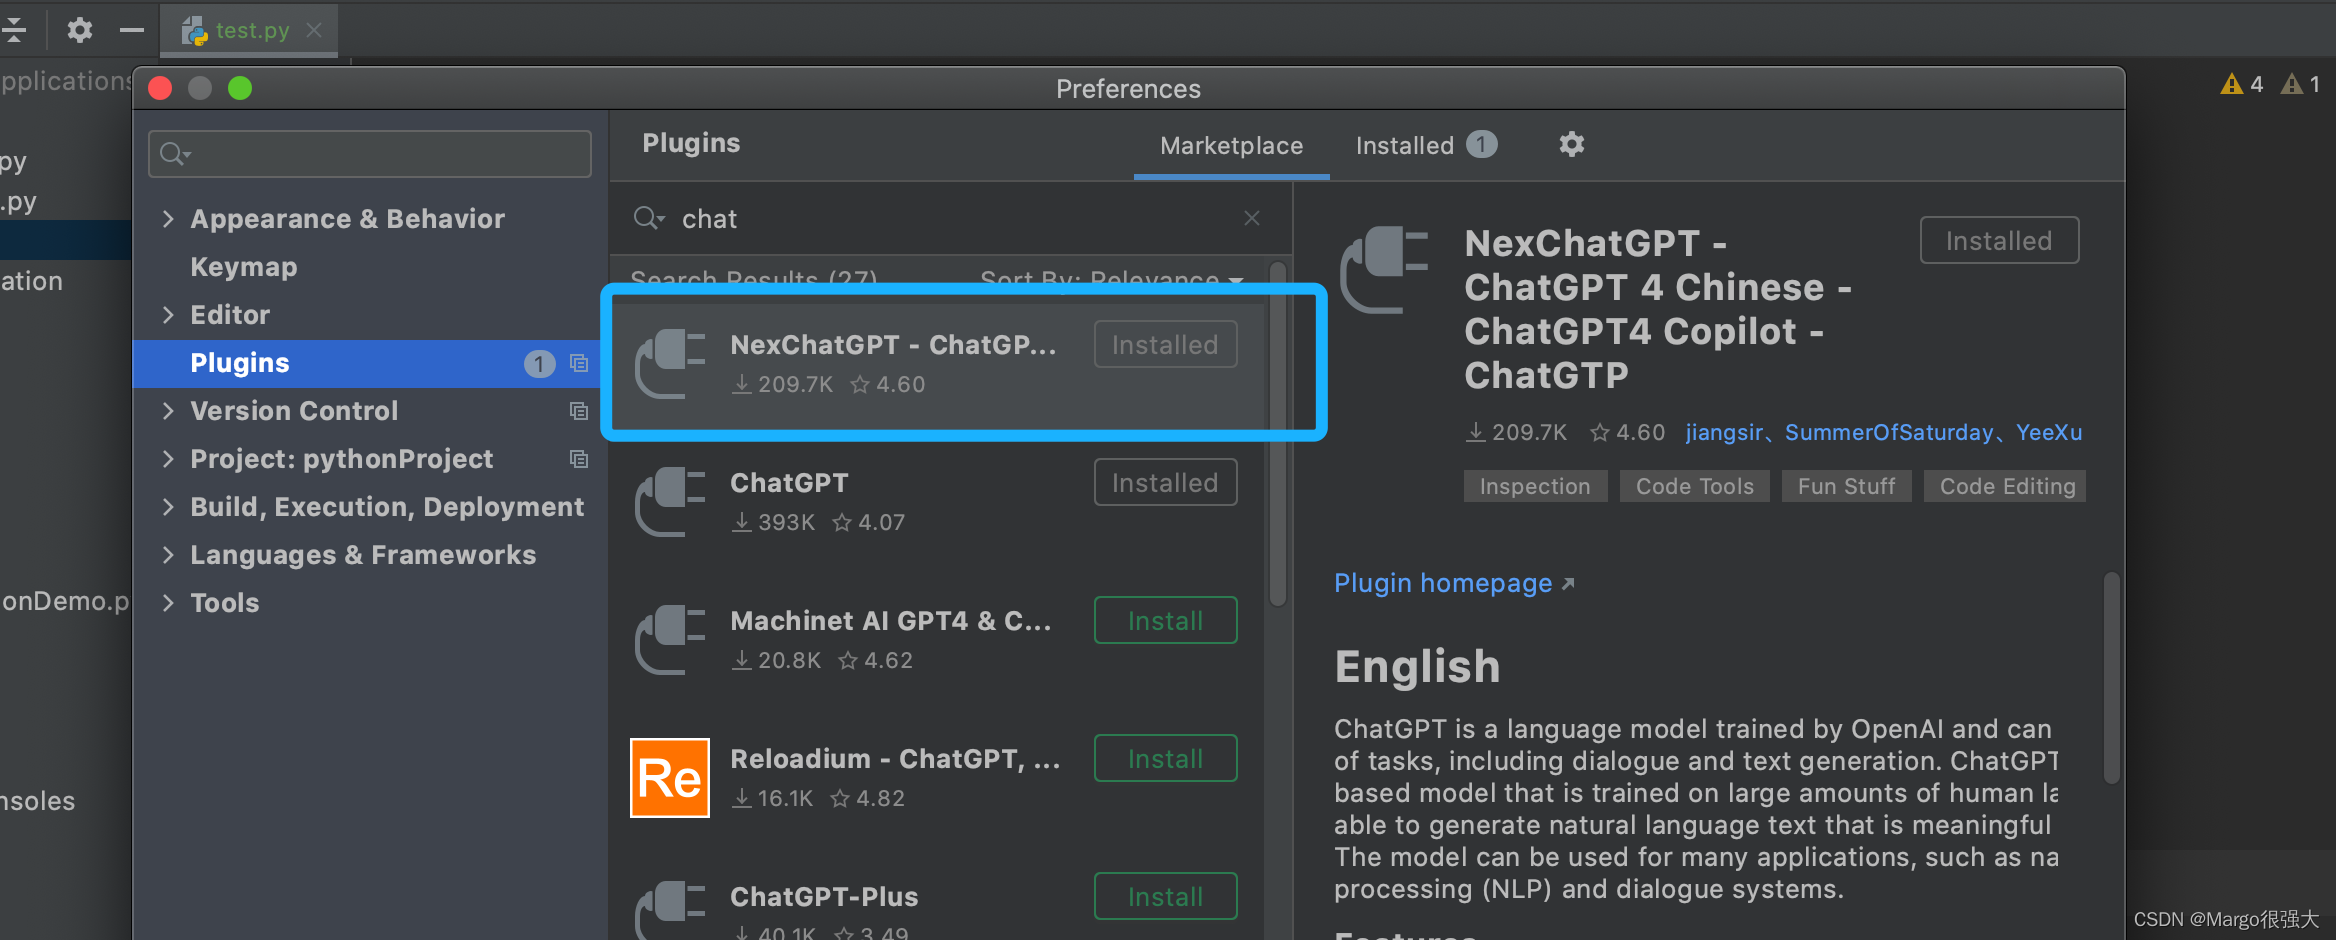Image resolution: width=2336 pixels, height=940 pixels.
Task: Click Installed button for ChatGPT plugin
Action: coord(1165,482)
